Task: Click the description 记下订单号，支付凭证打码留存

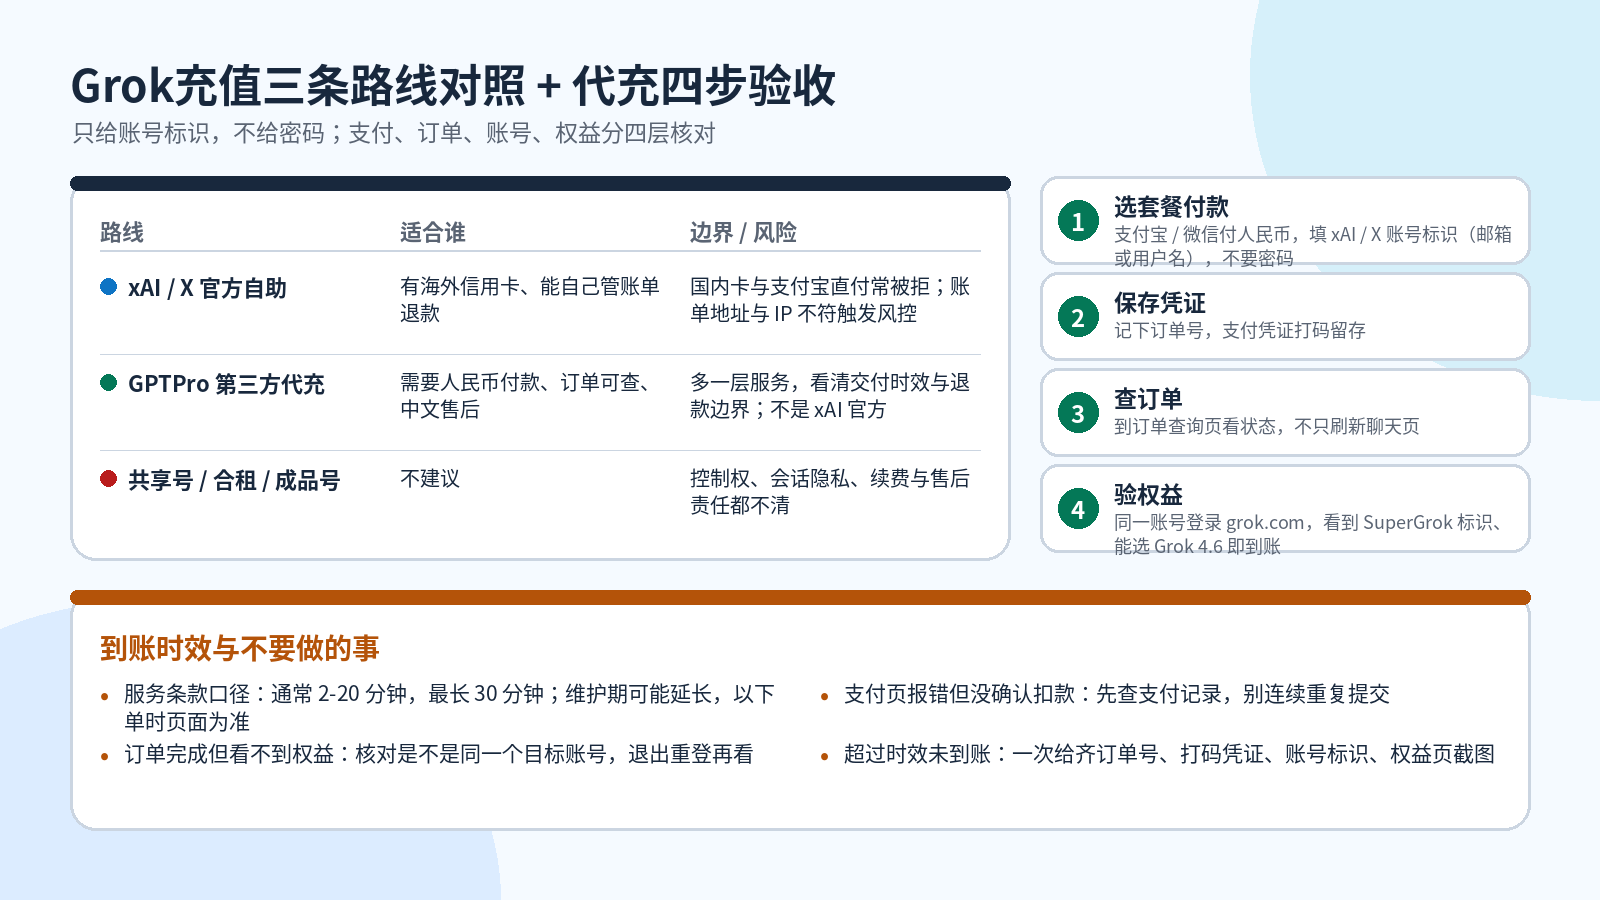Action: [1240, 330]
